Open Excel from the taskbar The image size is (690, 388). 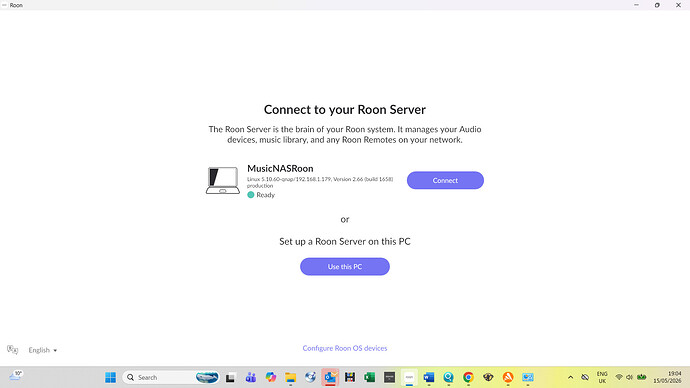point(369,377)
